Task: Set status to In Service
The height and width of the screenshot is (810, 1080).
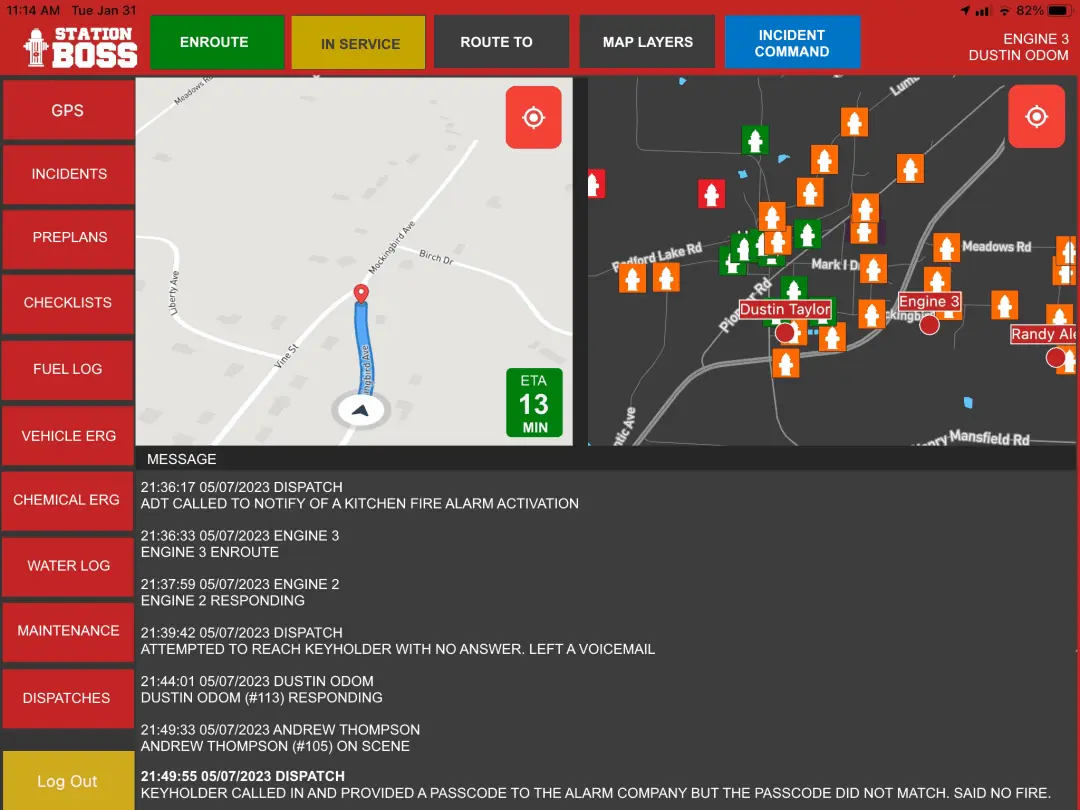Action: (360, 44)
